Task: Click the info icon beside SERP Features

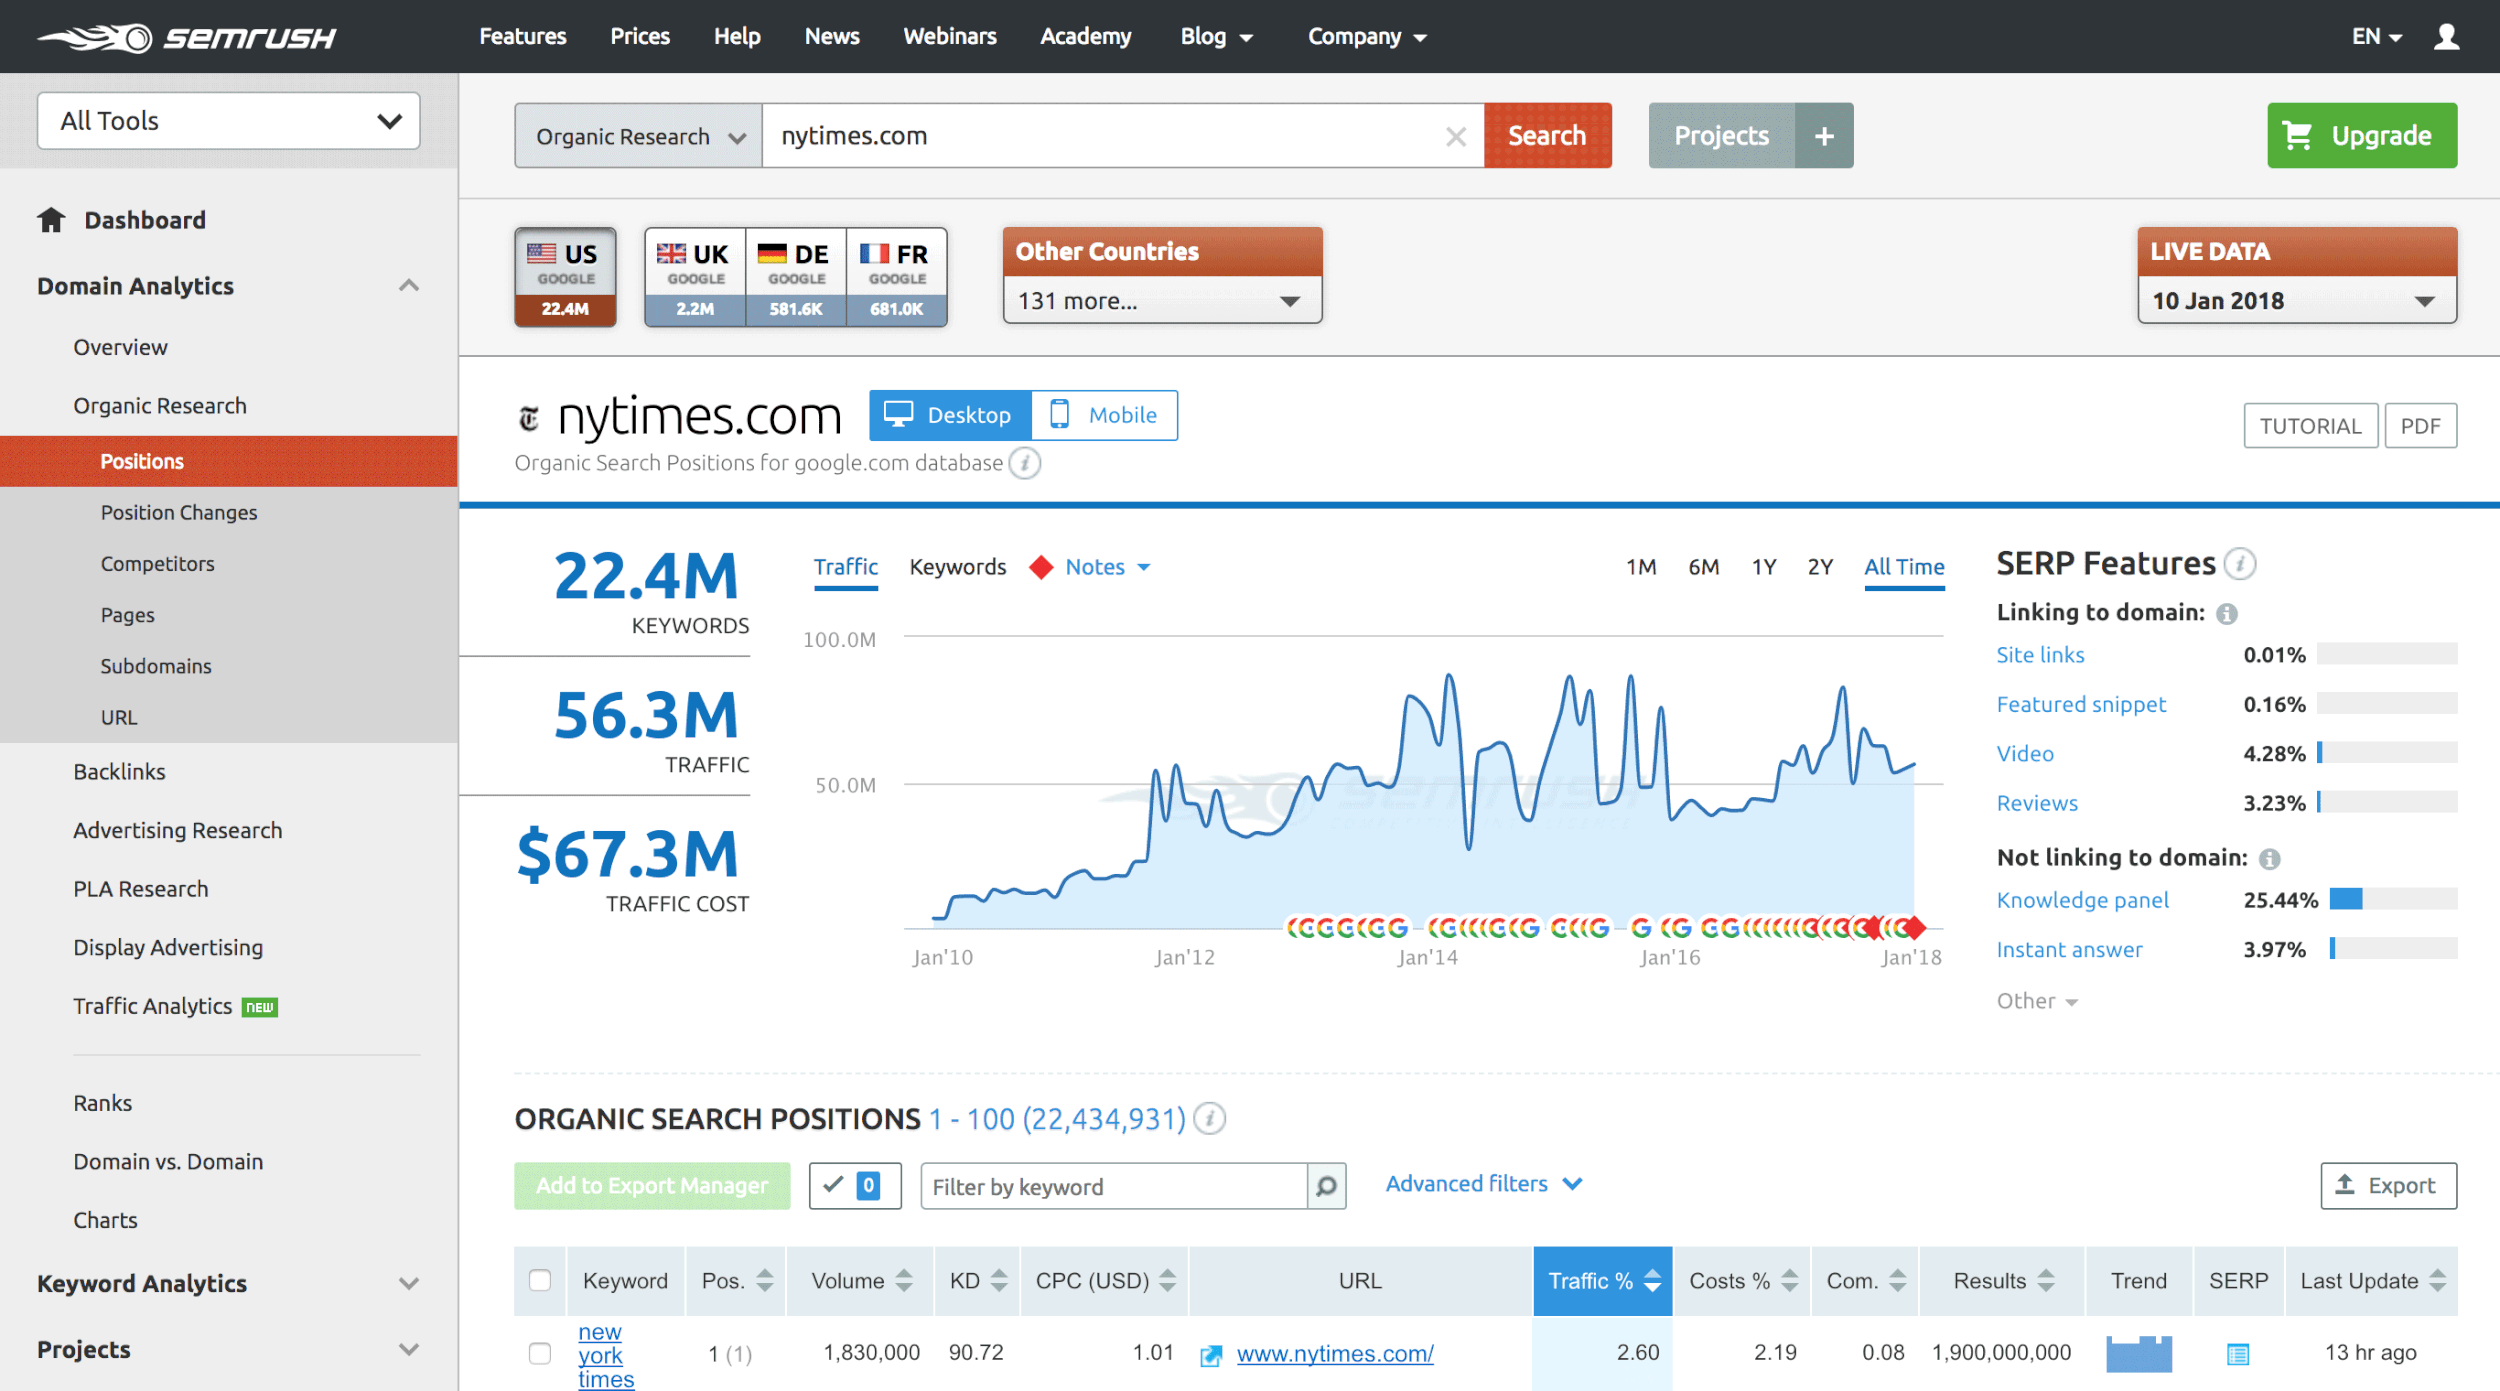Action: click(x=2240, y=564)
